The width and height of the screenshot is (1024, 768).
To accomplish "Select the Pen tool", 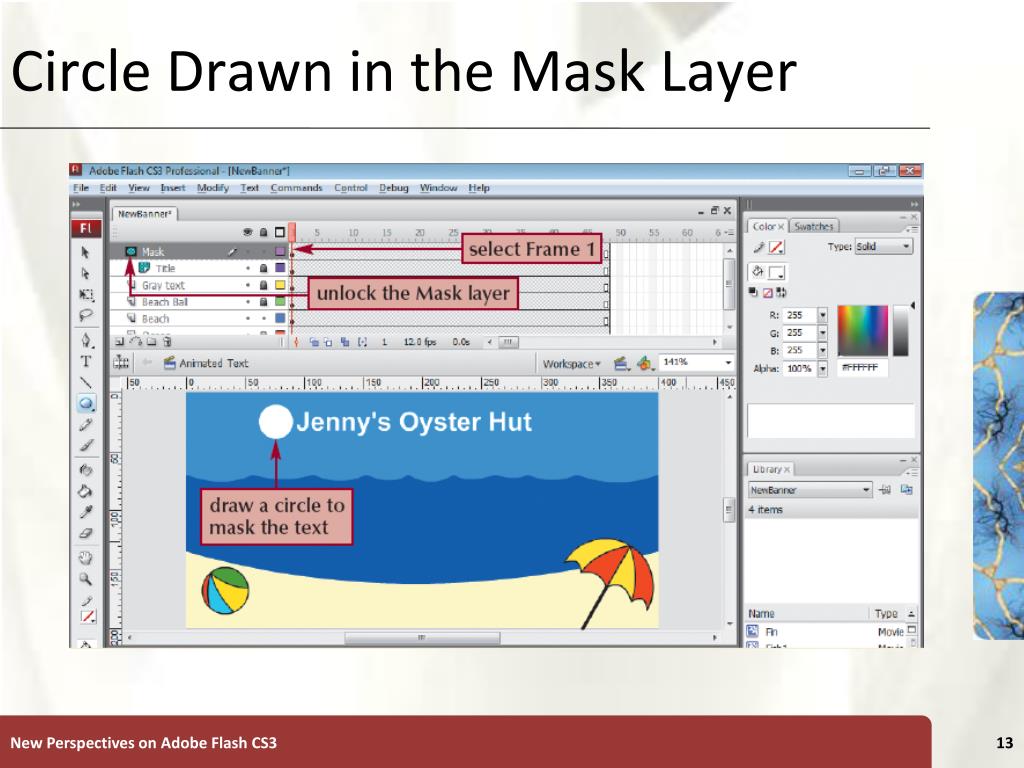I will [86, 340].
